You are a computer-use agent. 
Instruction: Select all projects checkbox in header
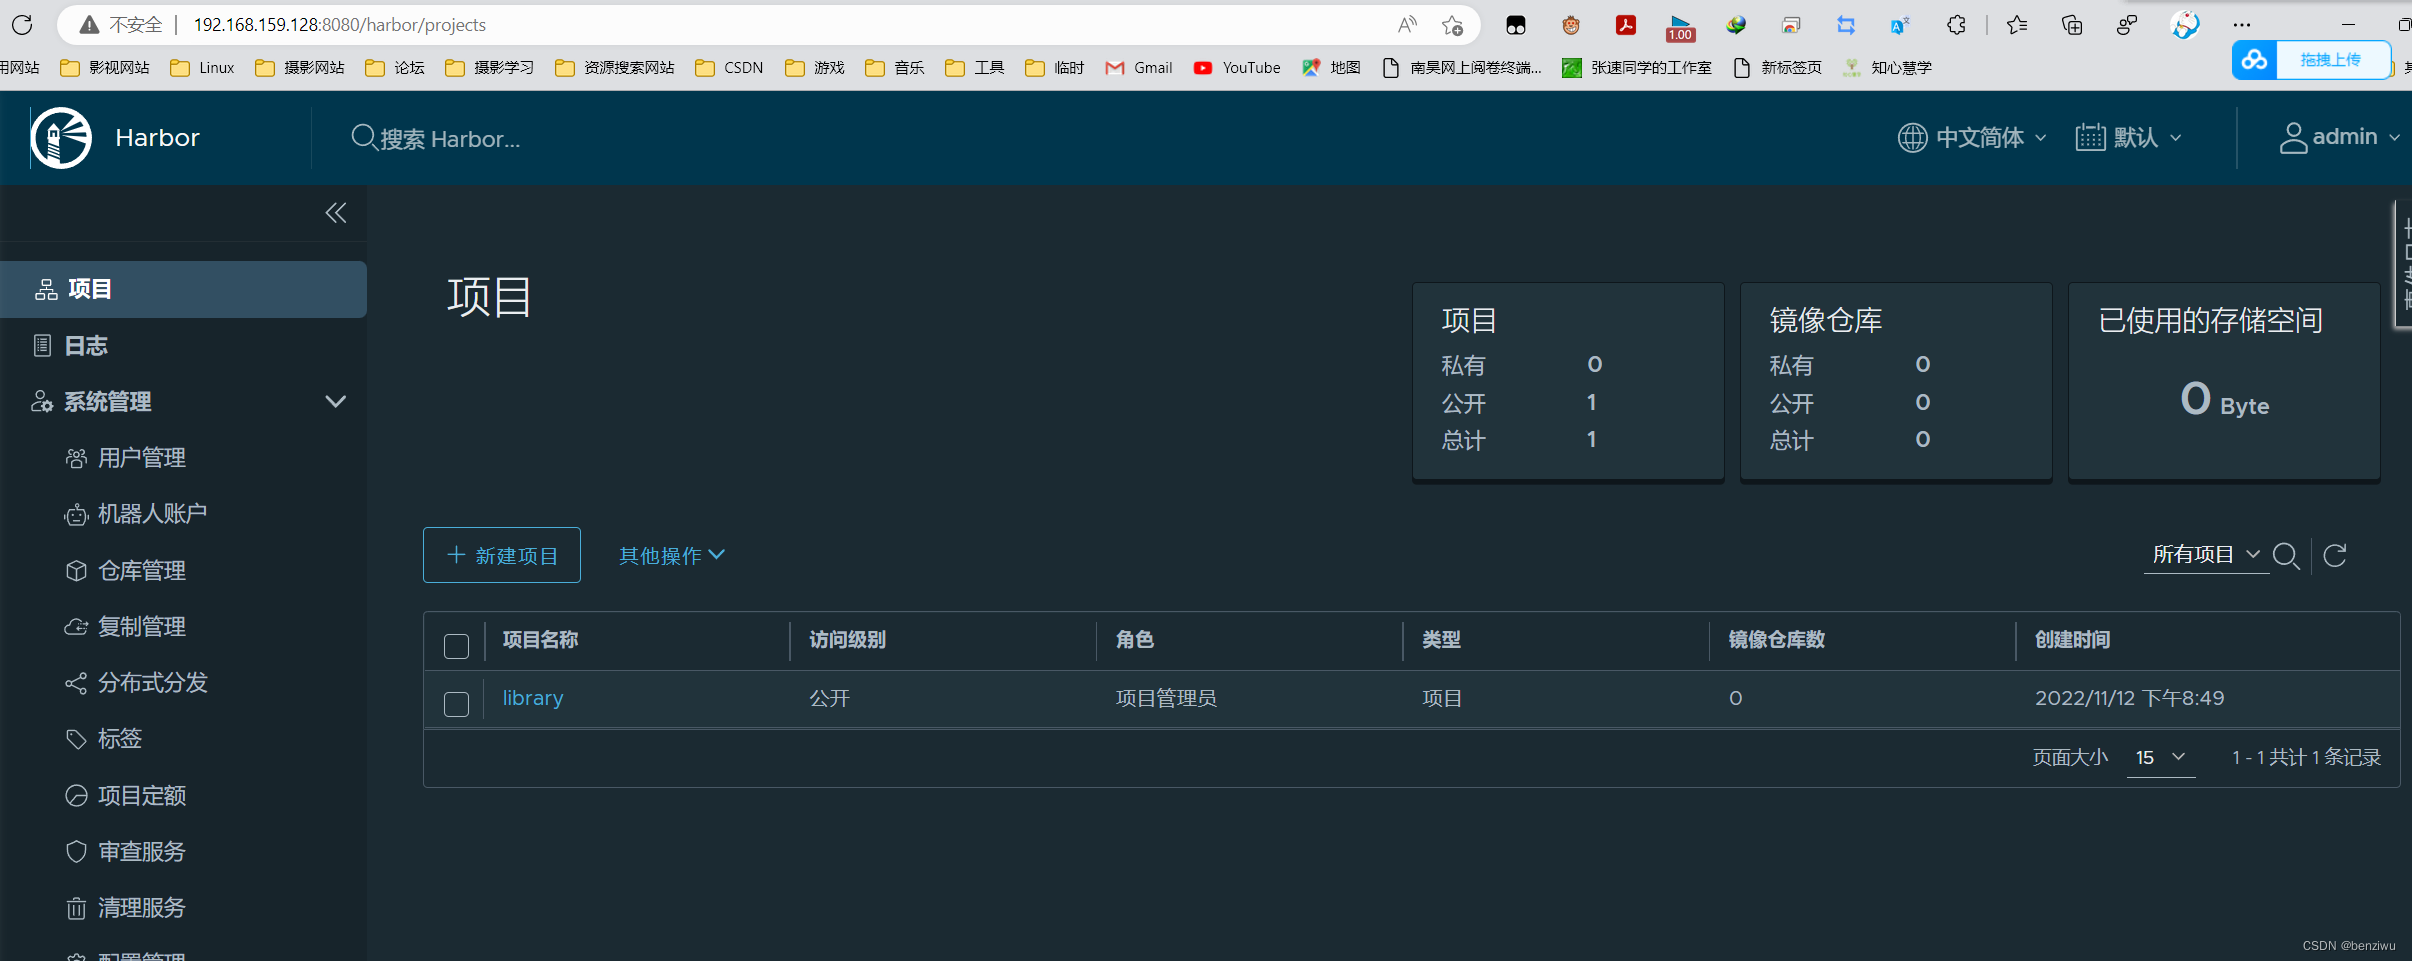(456, 646)
